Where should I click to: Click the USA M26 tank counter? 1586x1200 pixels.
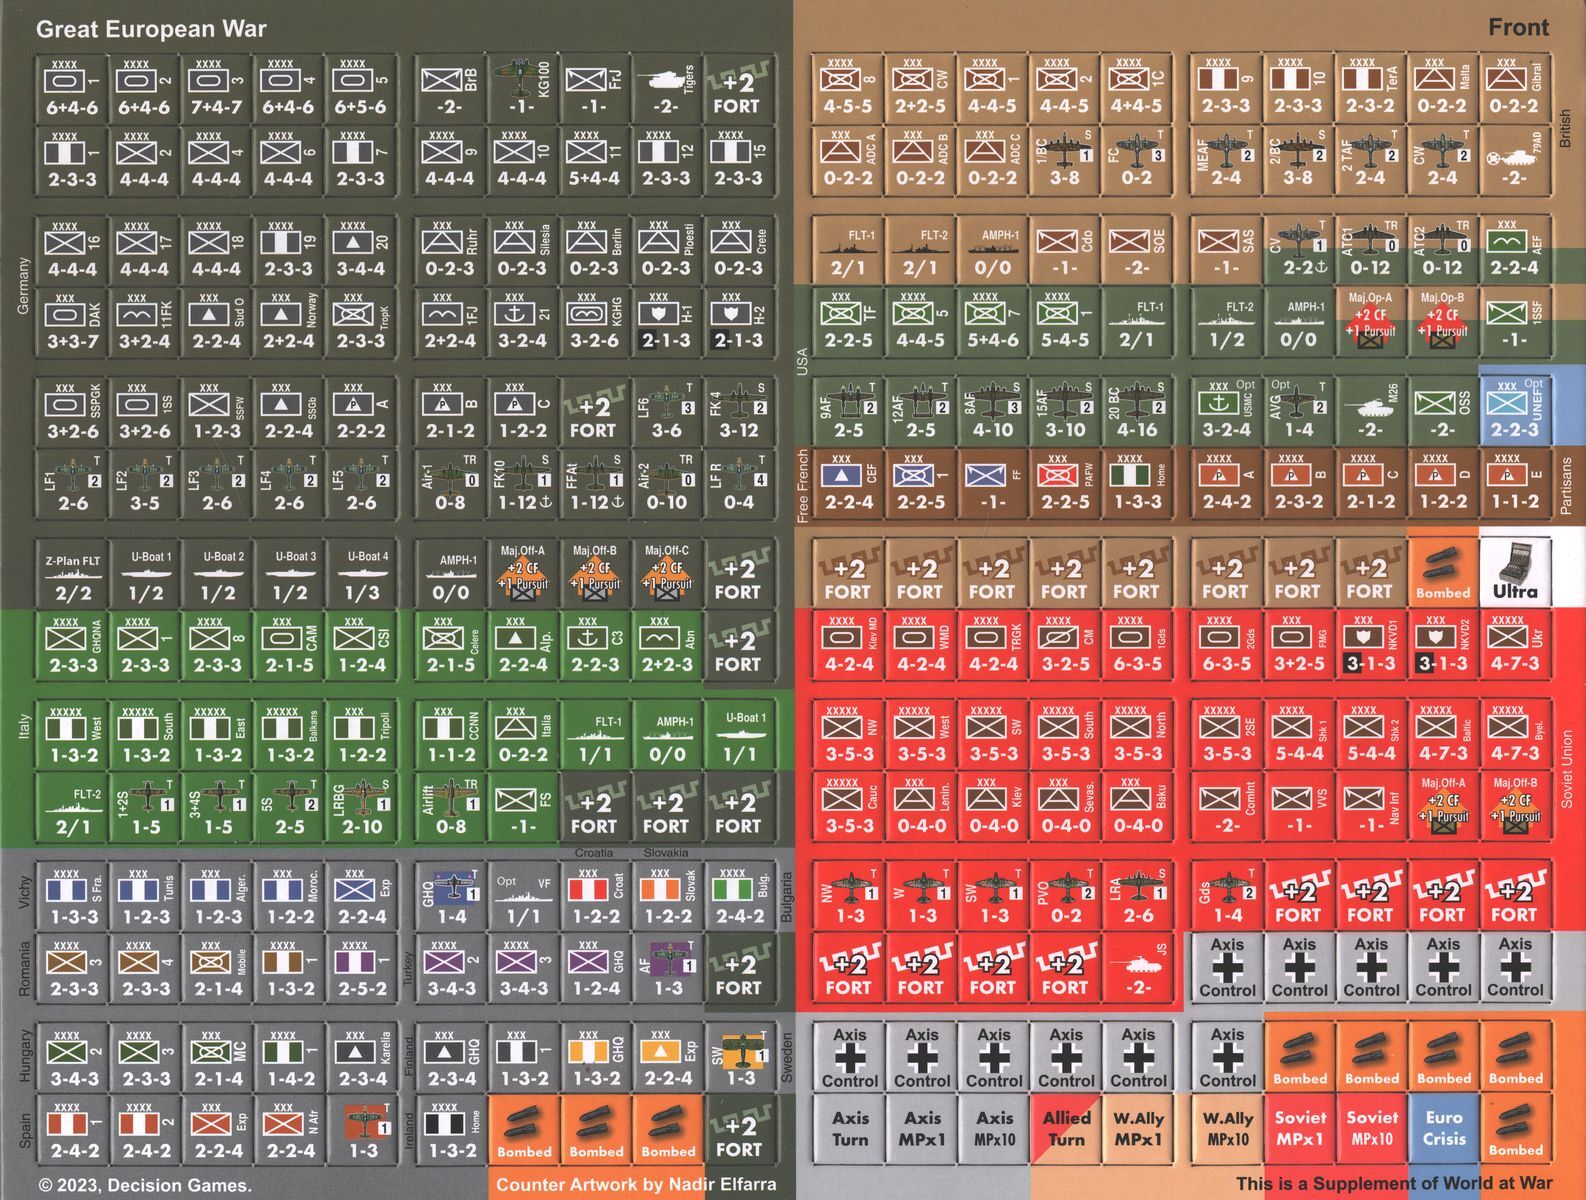[x=1370, y=413]
